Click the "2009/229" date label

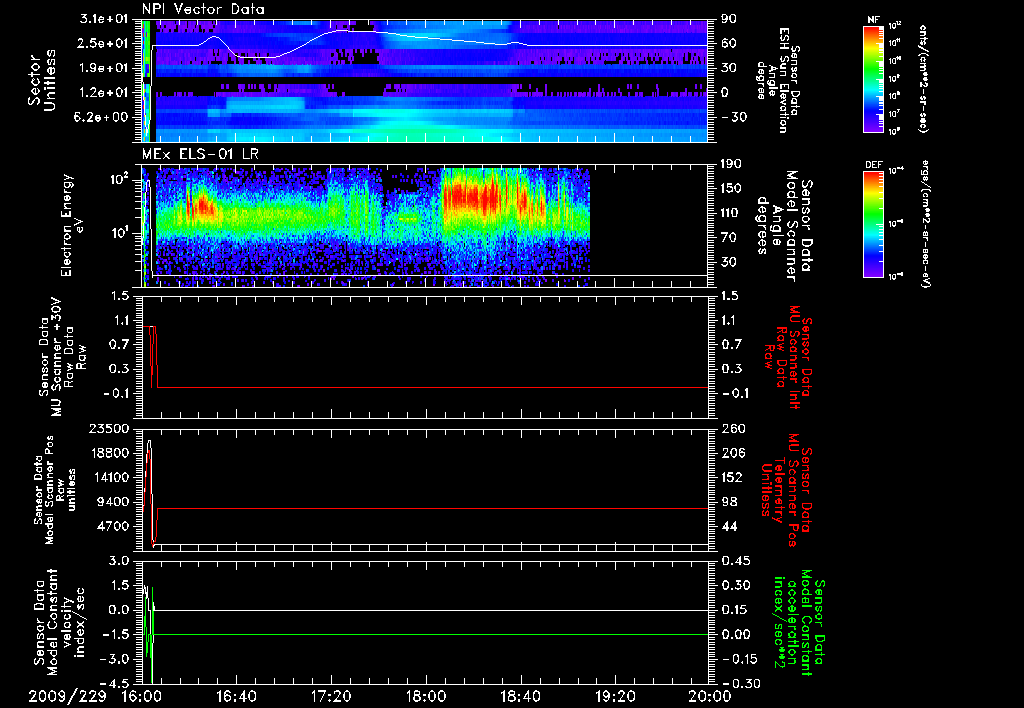pyautogui.click(x=67, y=696)
